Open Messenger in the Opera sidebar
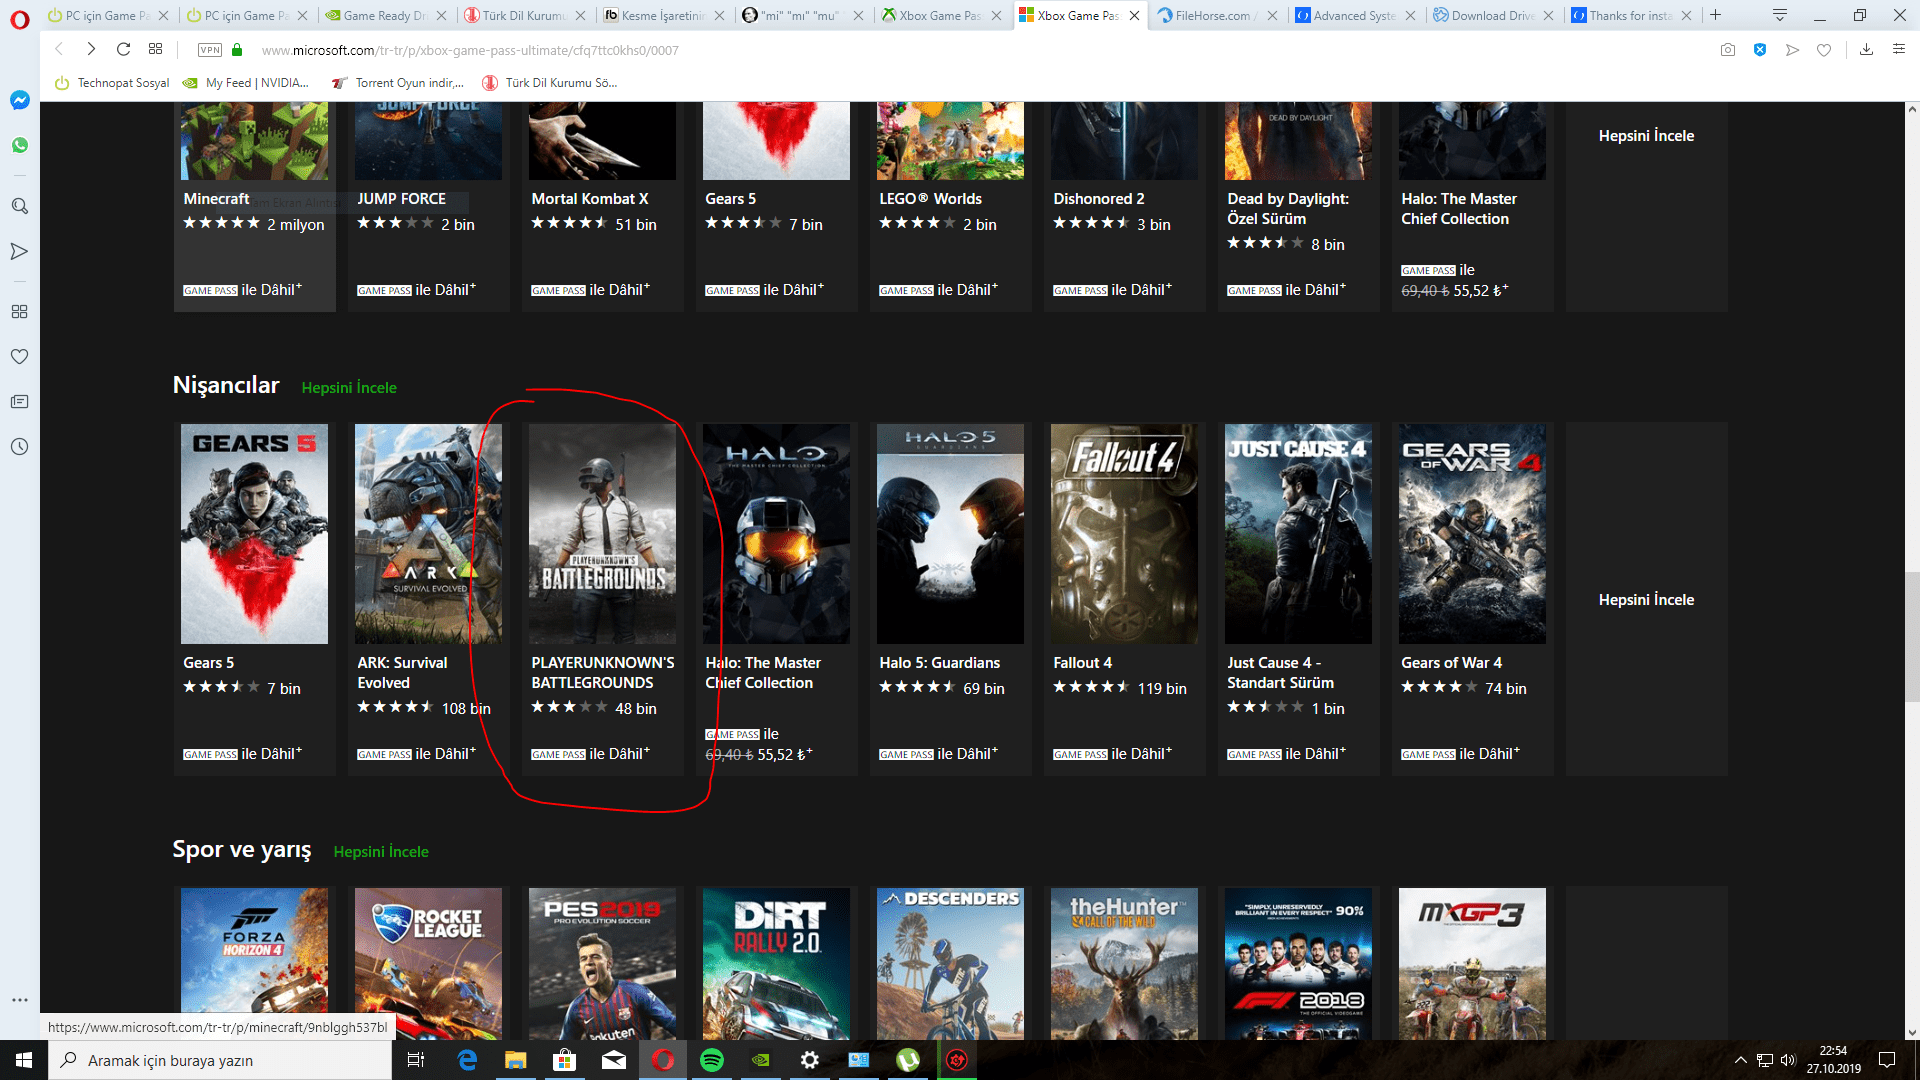Viewport: 1920px width, 1080px height. (x=19, y=100)
